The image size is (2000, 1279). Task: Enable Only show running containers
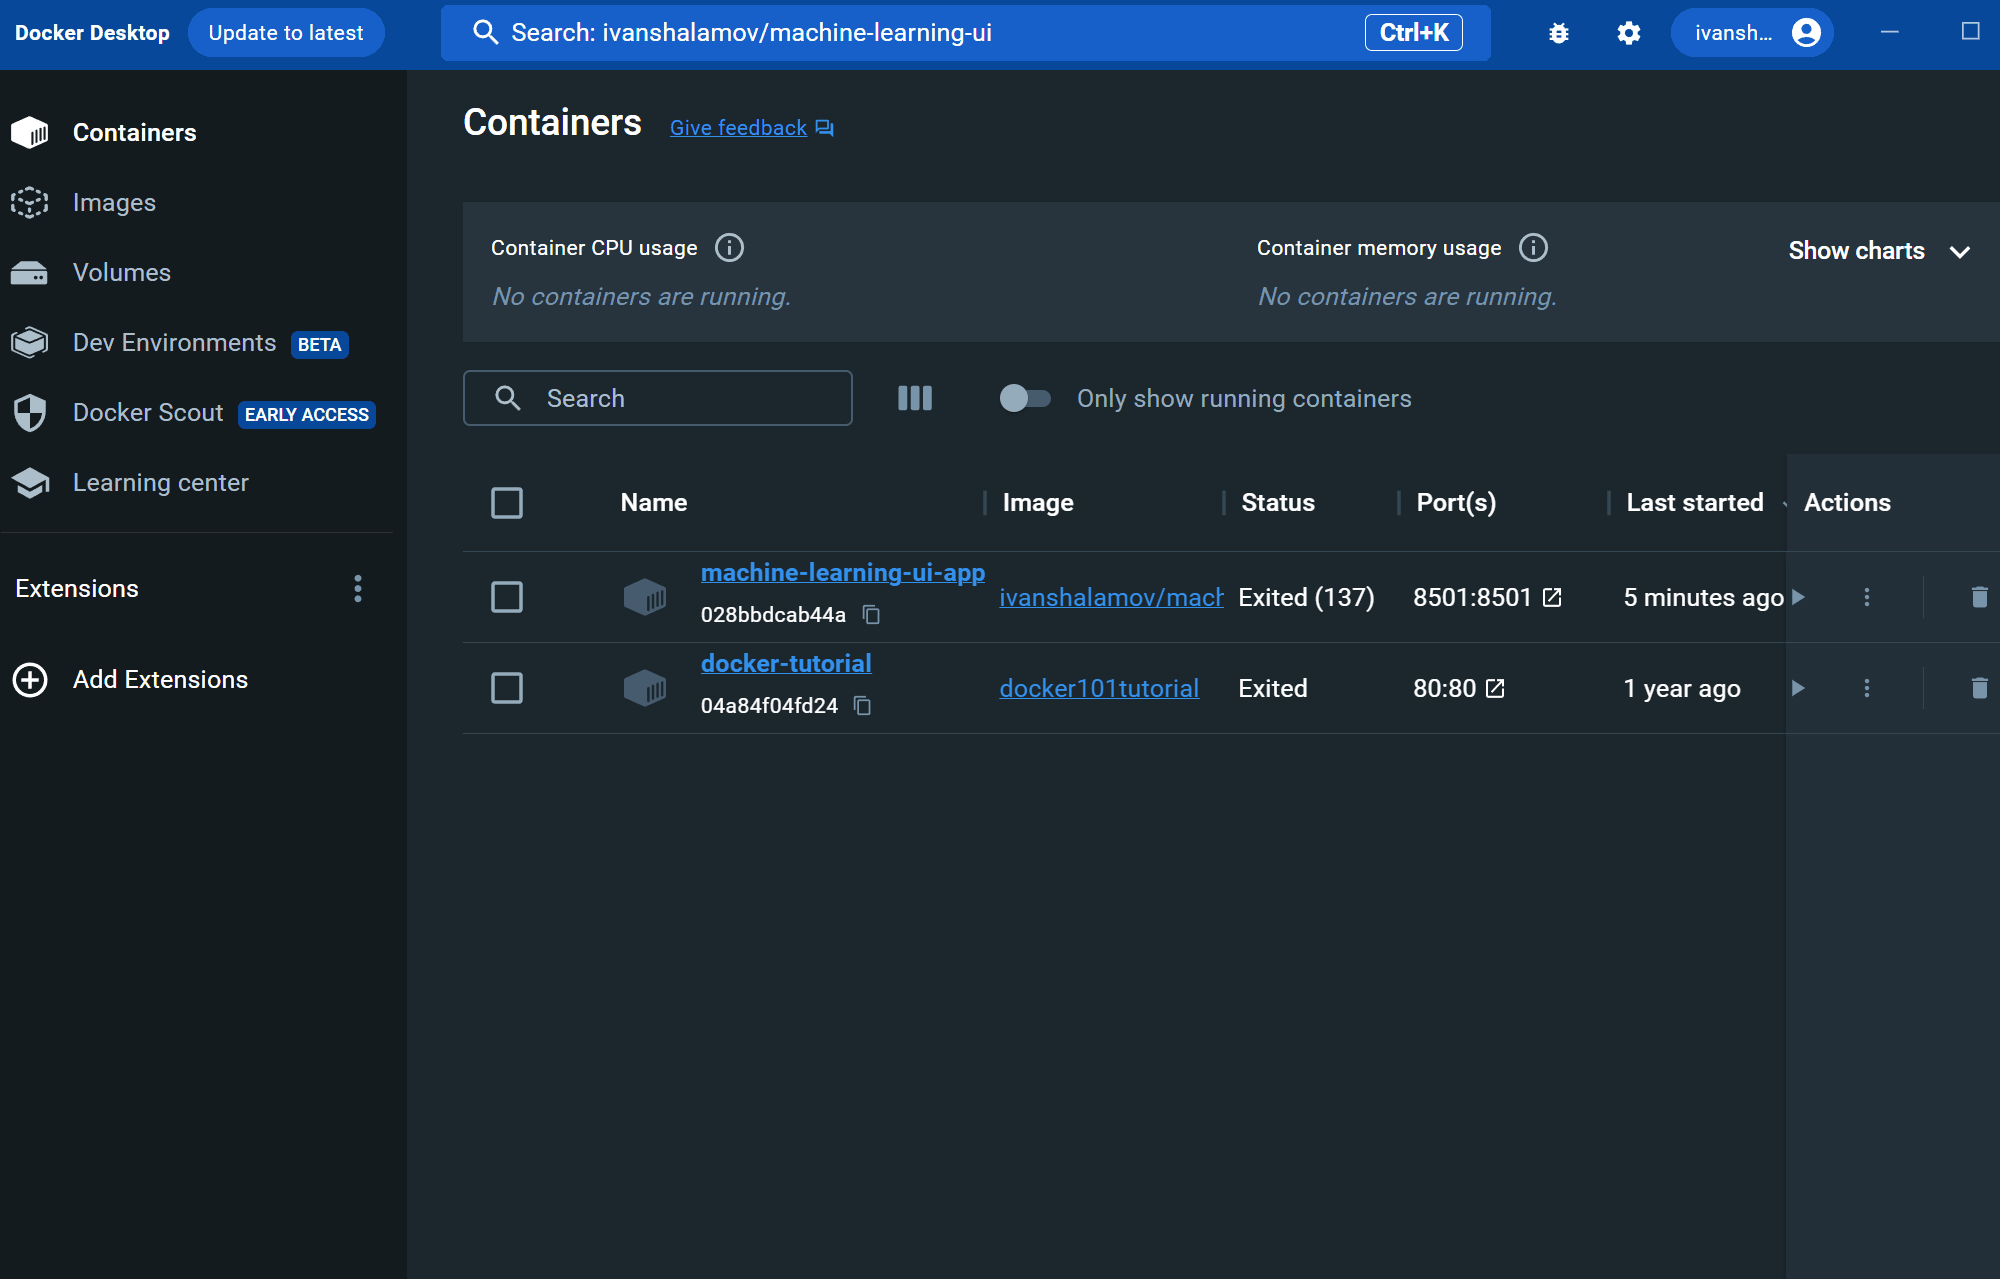[1024, 398]
